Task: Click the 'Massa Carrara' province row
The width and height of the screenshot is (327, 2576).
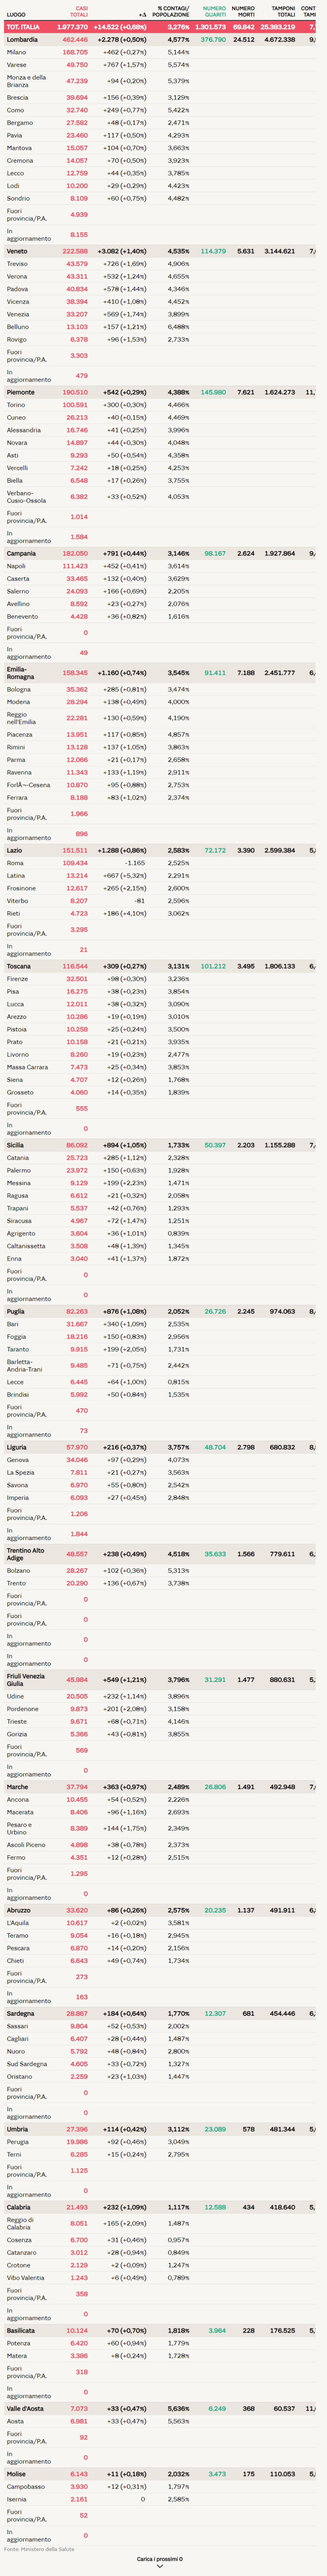Action: pos(160,1067)
